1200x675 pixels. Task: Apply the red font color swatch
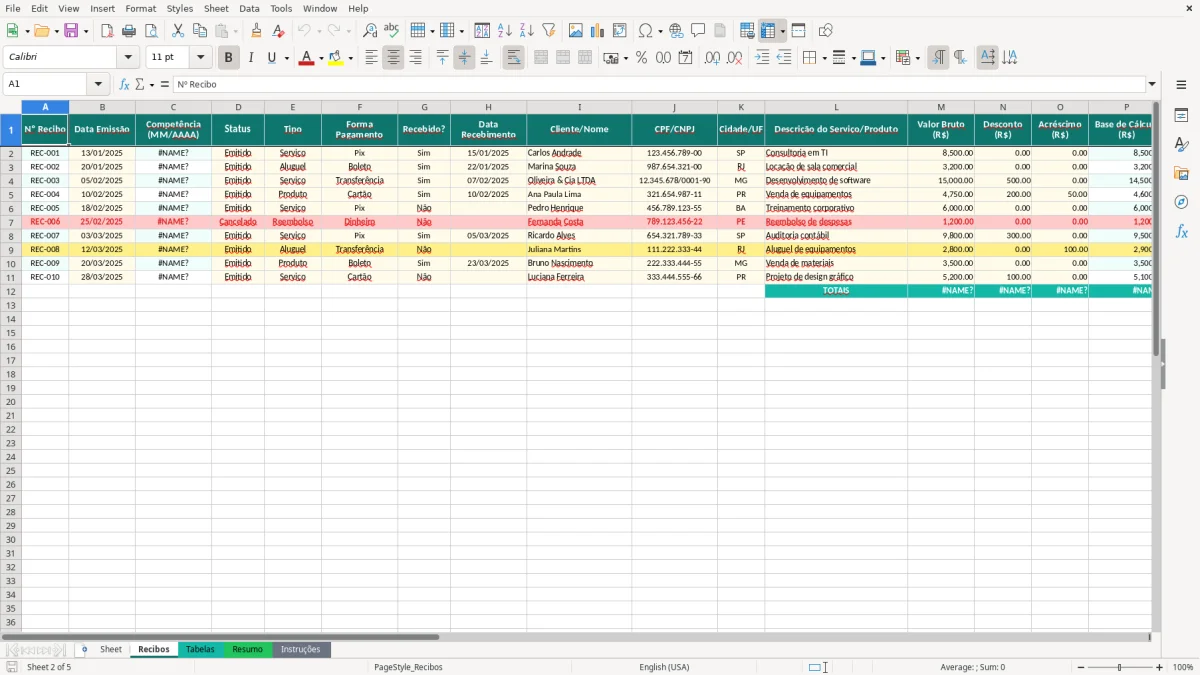306,58
